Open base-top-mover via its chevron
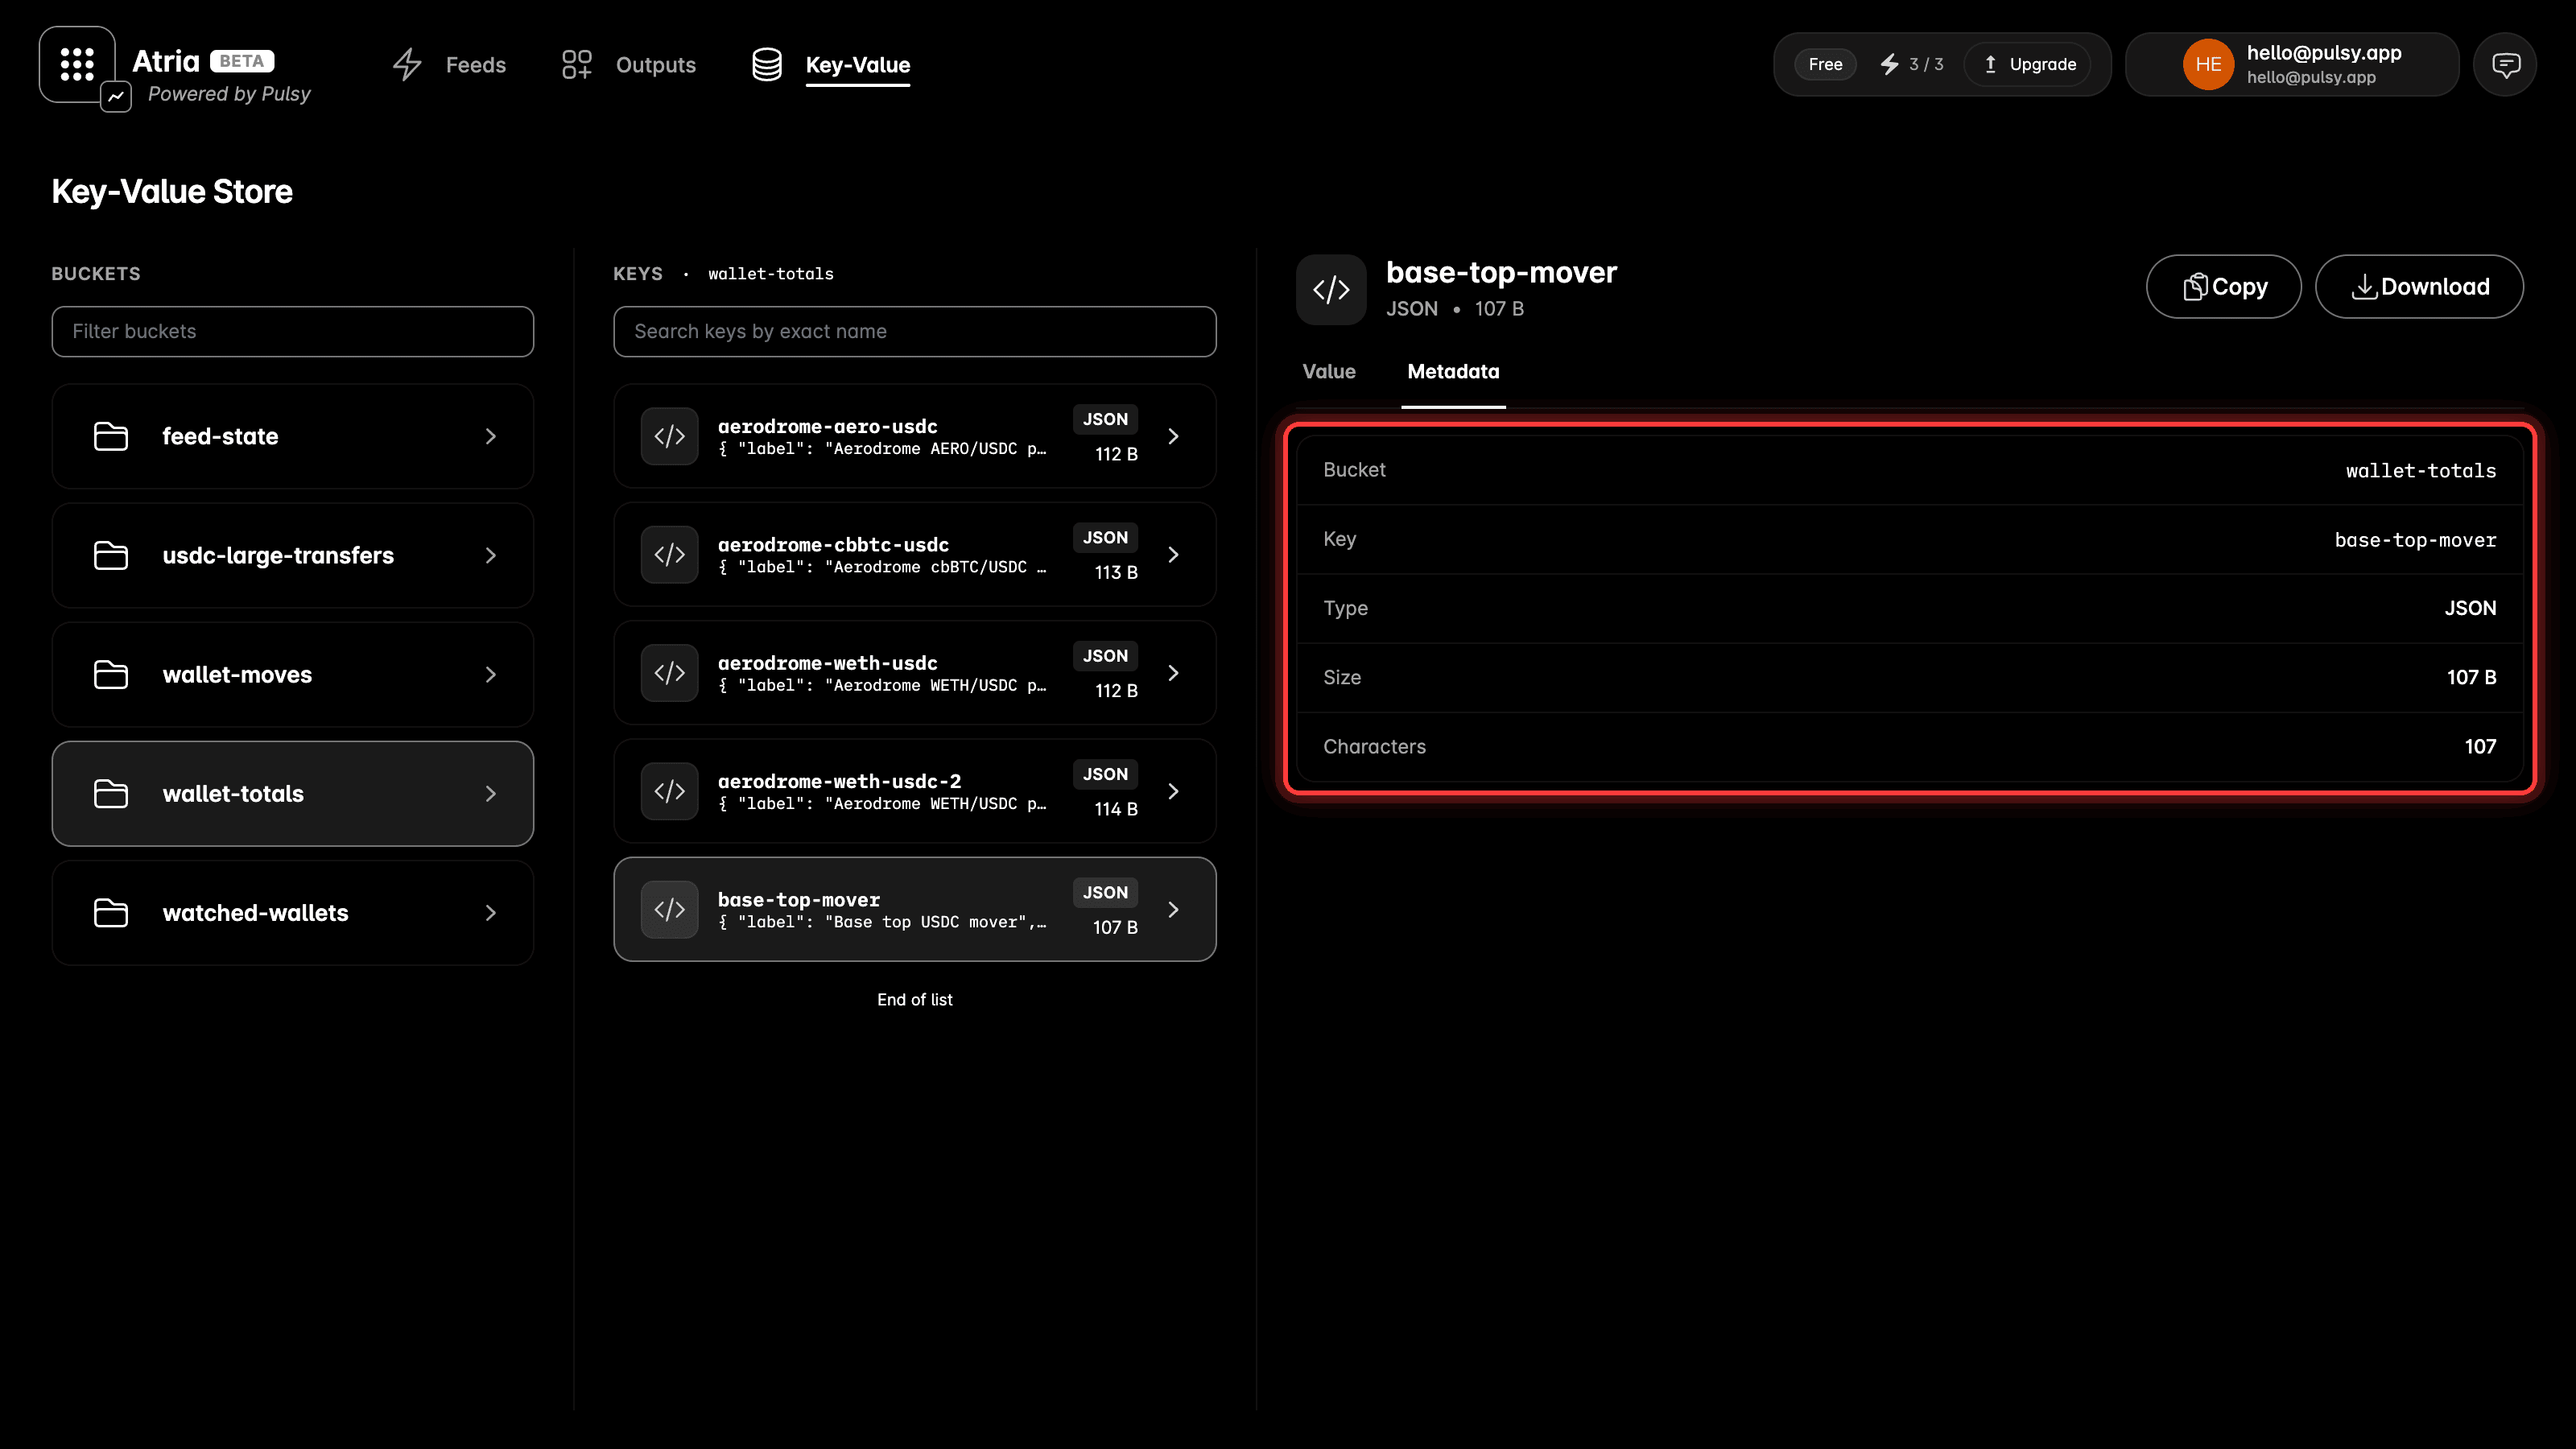Image resolution: width=2576 pixels, height=1449 pixels. pyautogui.click(x=1174, y=909)
